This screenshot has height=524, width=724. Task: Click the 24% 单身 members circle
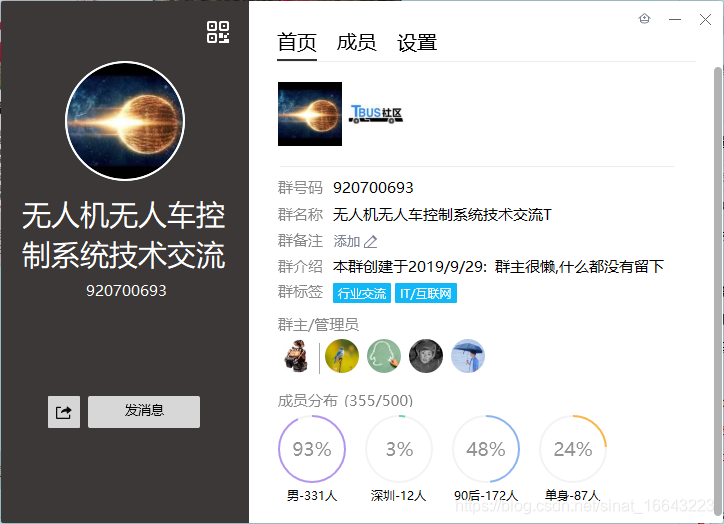(x=573, y=449)
